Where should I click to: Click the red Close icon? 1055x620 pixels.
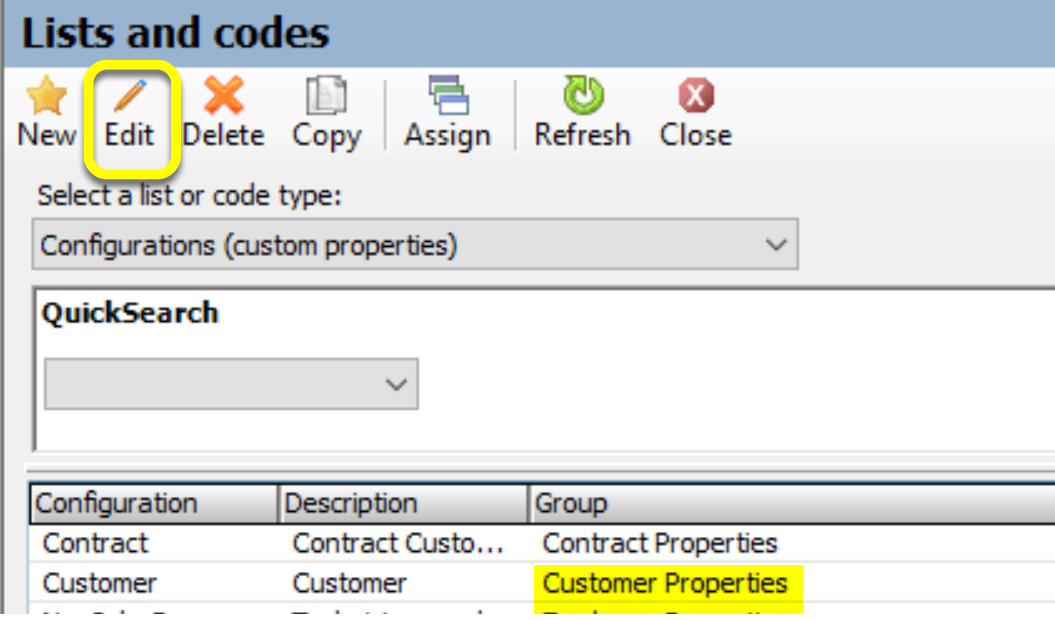pyautogui.click(x=695, y=97)
